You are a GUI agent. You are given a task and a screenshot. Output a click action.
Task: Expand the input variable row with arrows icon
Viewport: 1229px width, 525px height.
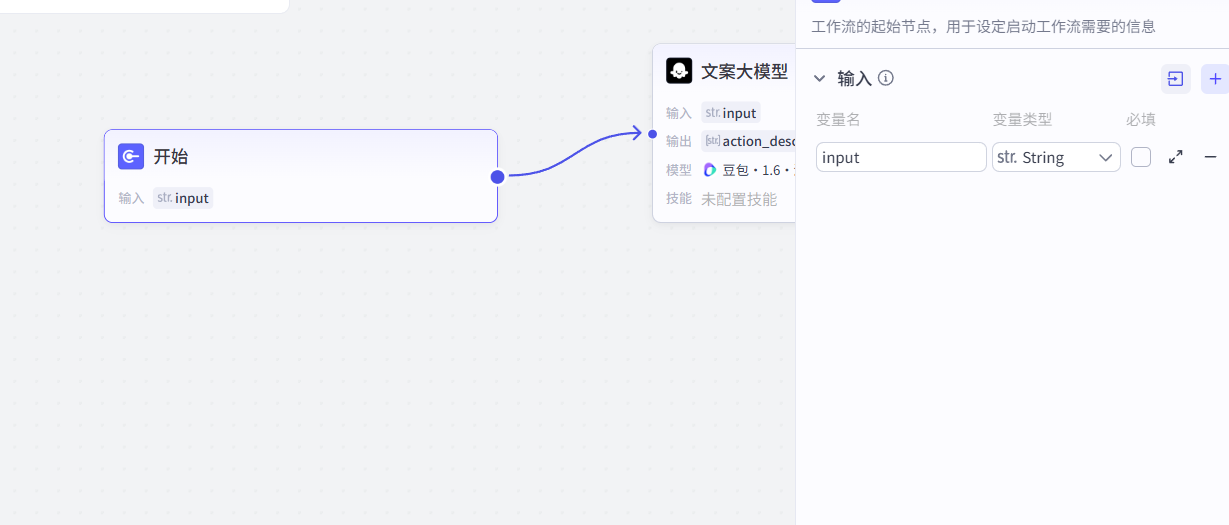(1176, 157)
